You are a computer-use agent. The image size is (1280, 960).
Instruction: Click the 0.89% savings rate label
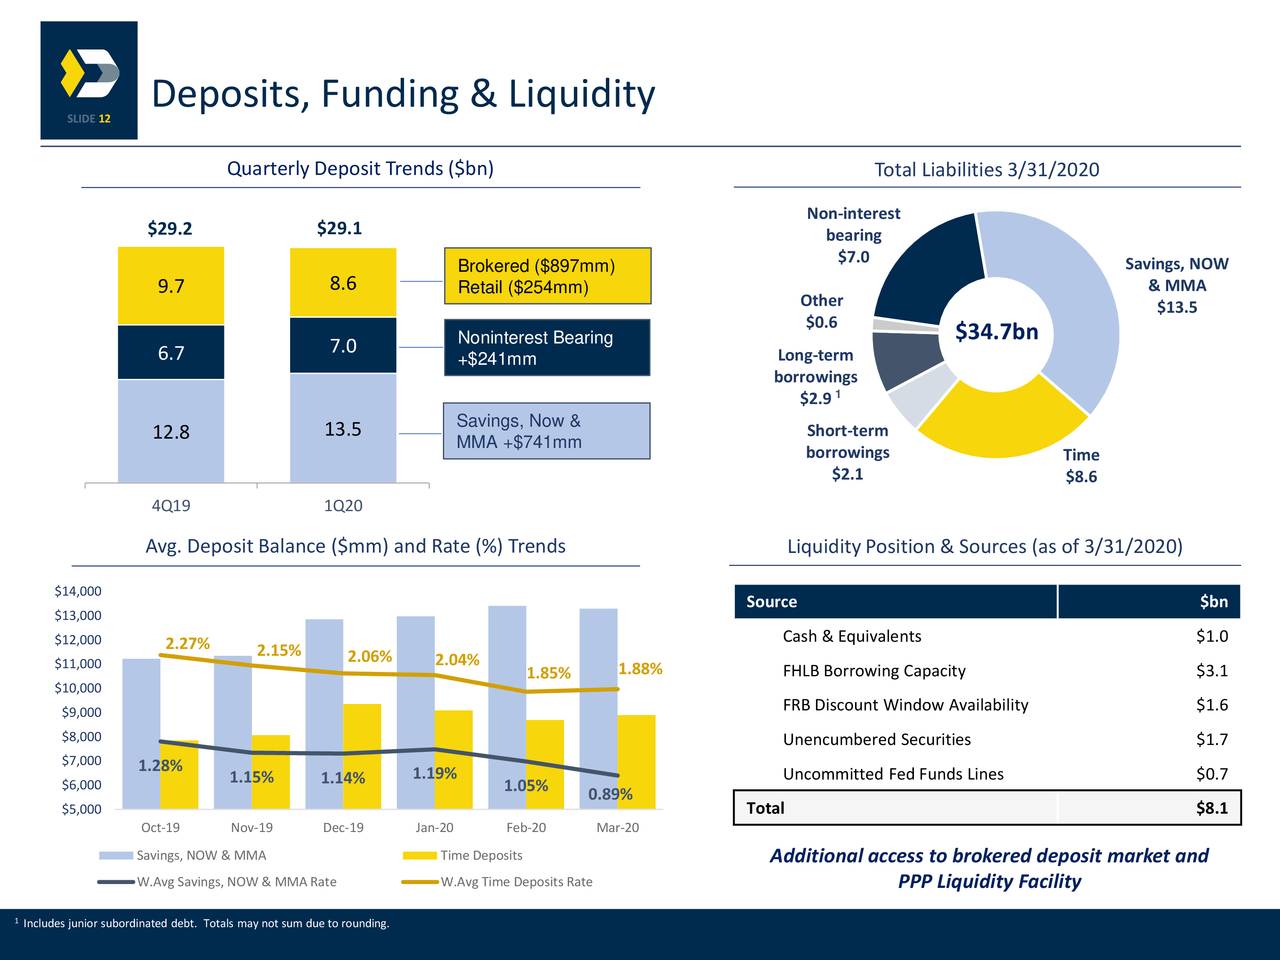(x=610, y=795)
